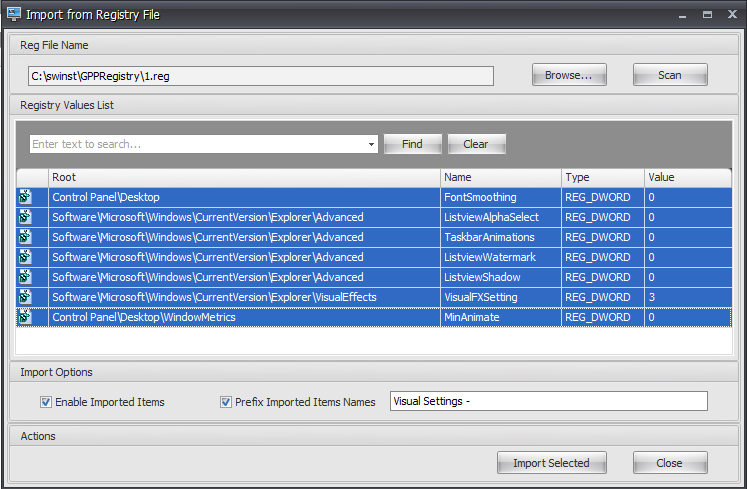
Task: Sort list by Root column header
Action: pyautogui.click(x=244, y=177)
